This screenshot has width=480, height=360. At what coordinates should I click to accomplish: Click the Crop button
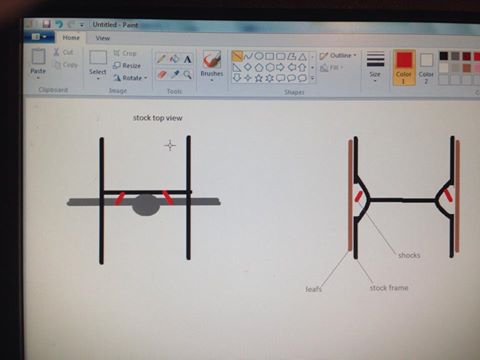pyautogui.click(x=125, y=53)
